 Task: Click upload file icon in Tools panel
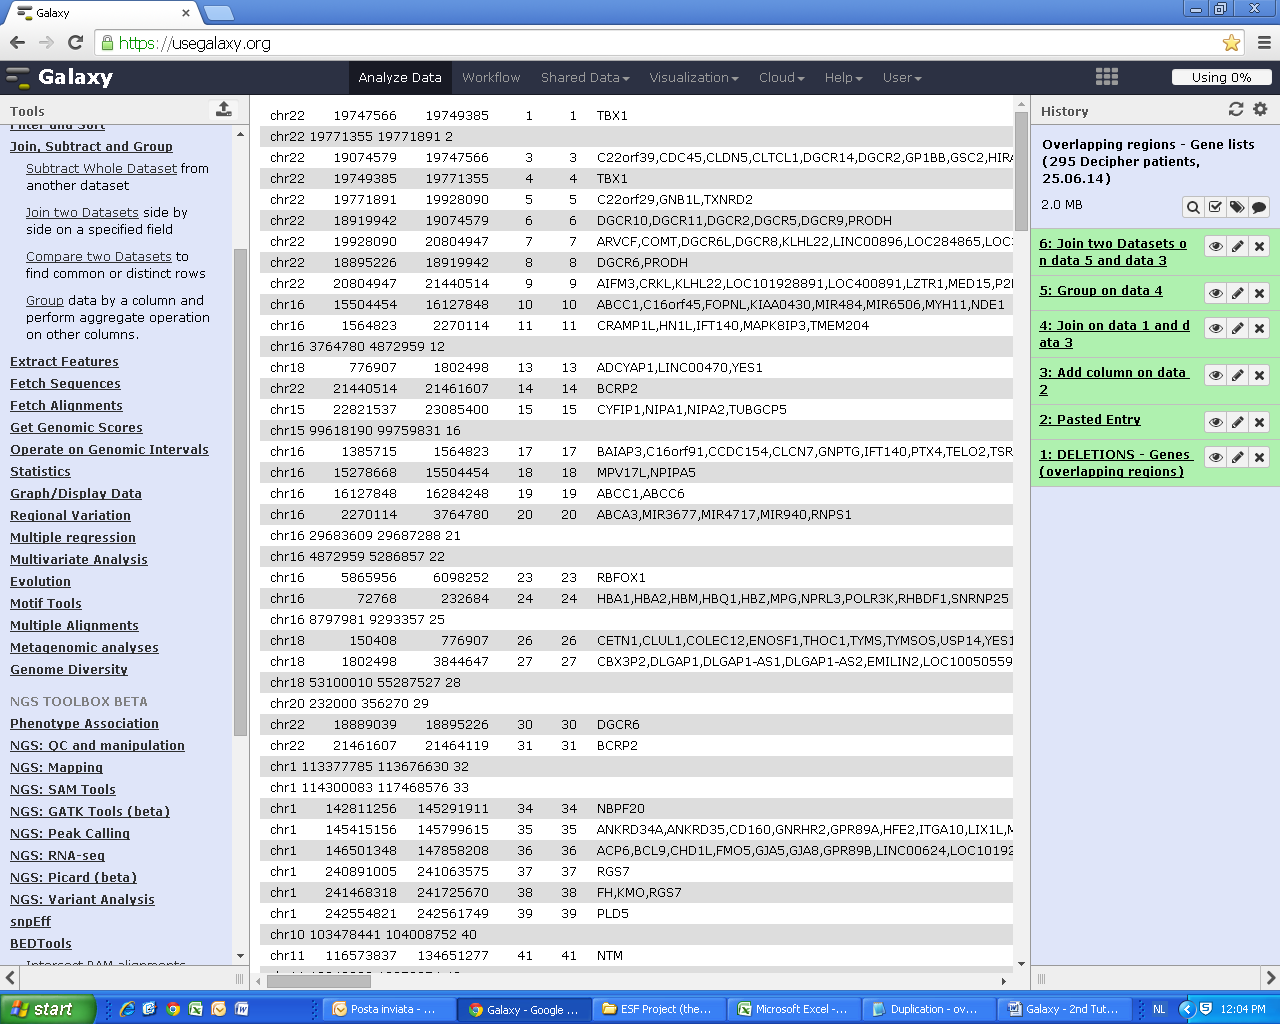coord(224,109)
